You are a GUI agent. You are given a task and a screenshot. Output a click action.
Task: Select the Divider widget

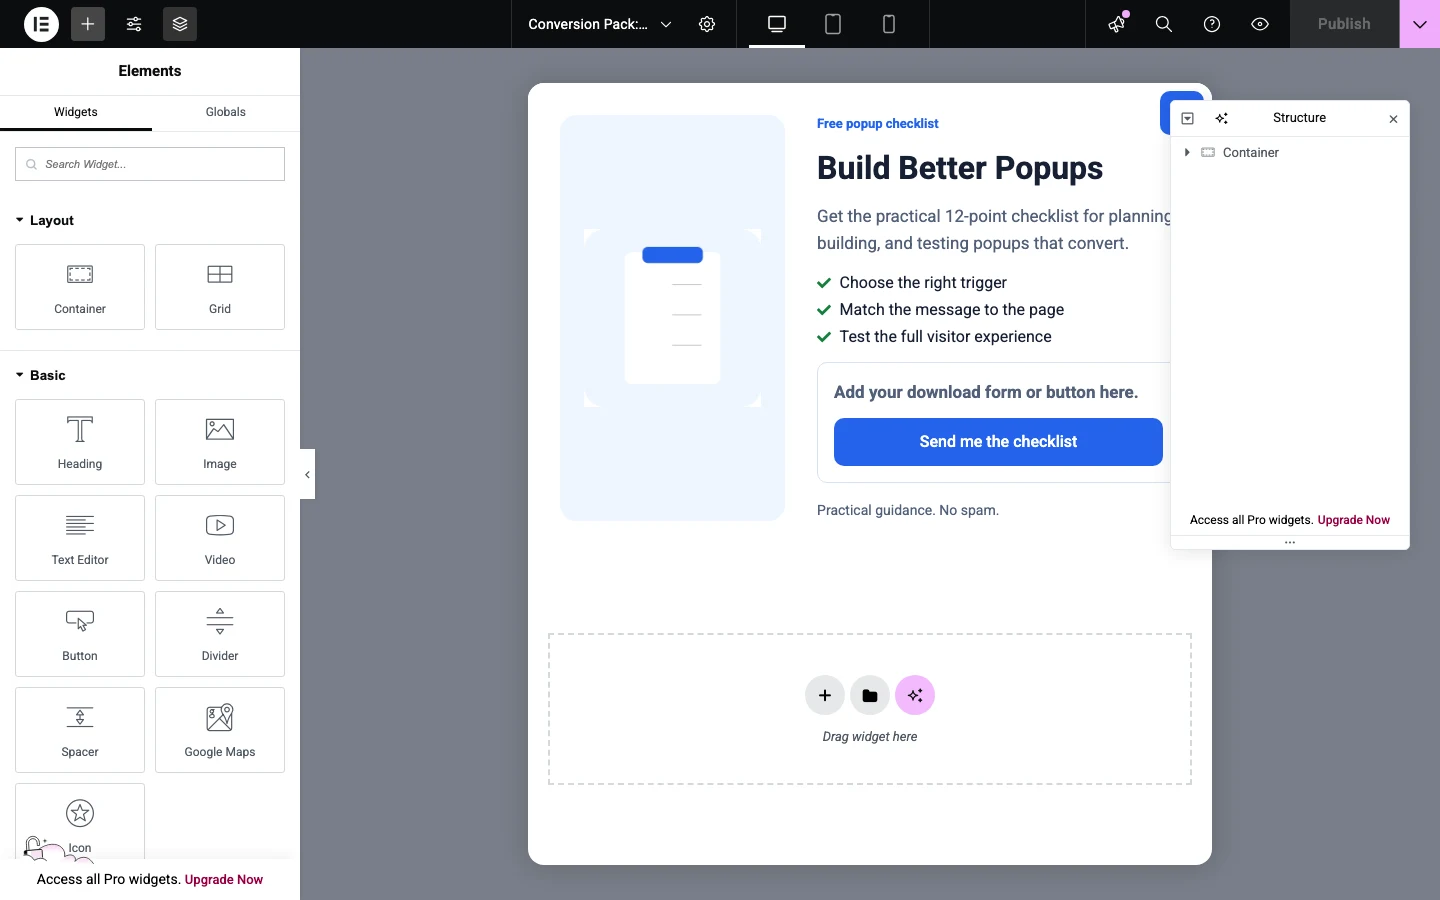[220, 634]
